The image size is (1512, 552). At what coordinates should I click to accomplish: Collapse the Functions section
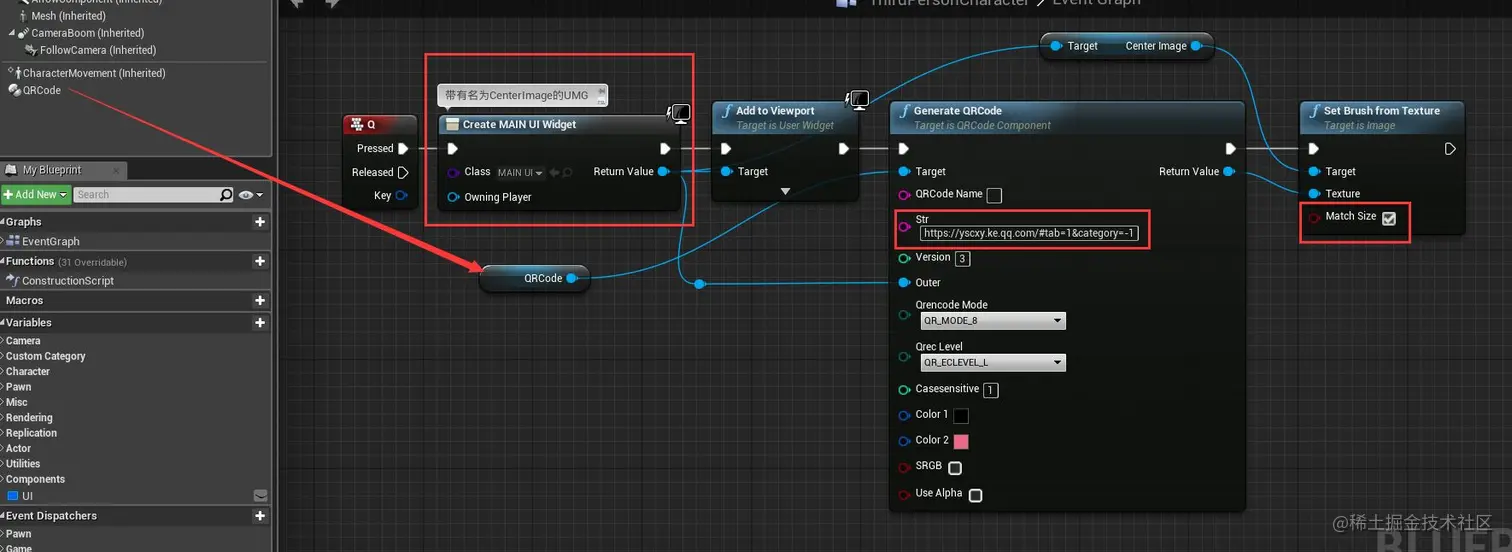[3, 261]
